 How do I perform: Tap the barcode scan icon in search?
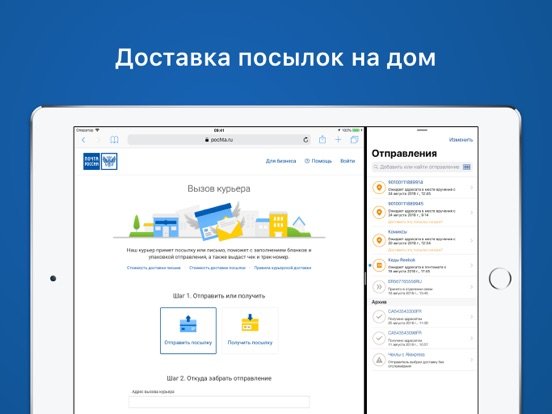pos(467,167)
